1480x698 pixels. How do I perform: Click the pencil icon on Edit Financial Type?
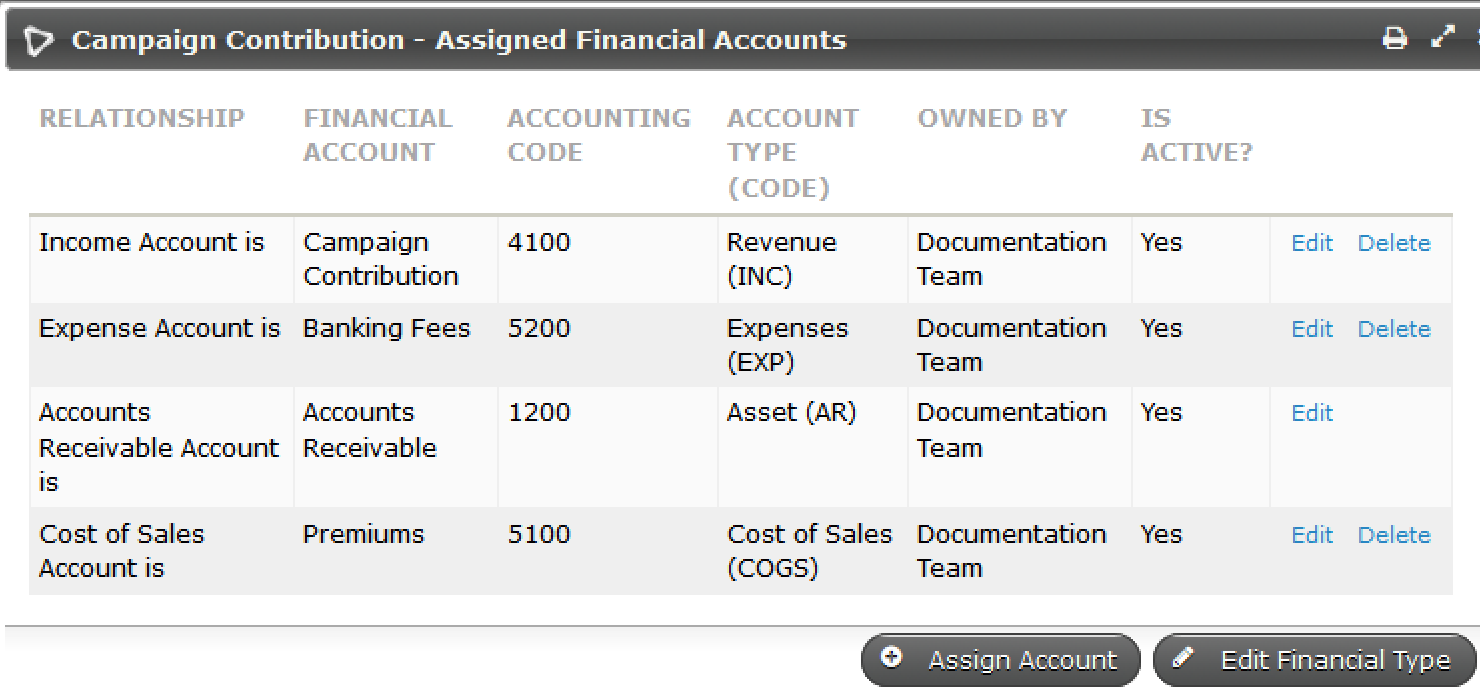coord(1185,658)
